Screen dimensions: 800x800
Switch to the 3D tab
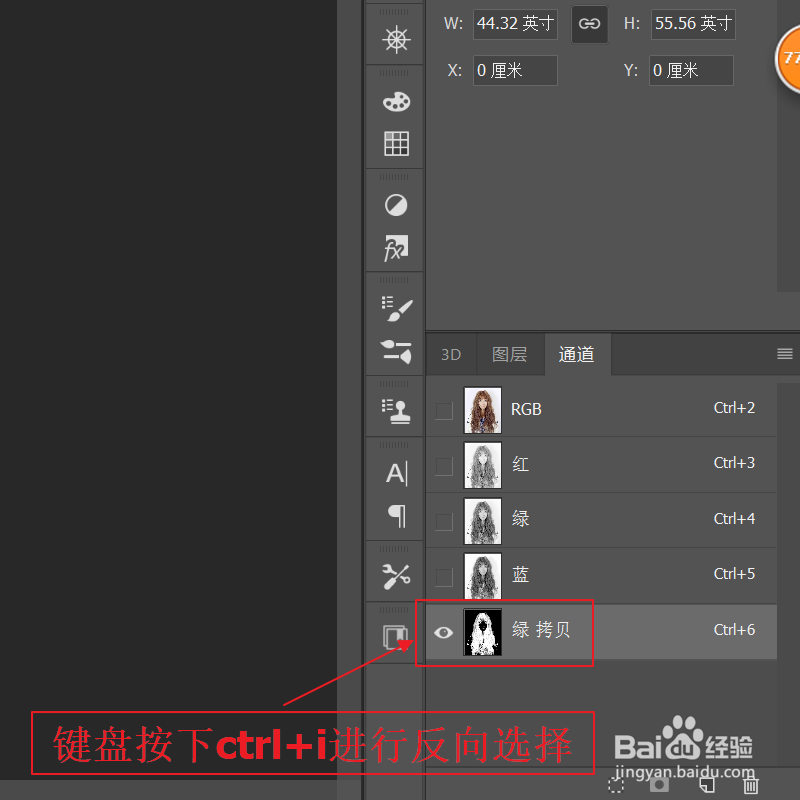click(451, 355)
